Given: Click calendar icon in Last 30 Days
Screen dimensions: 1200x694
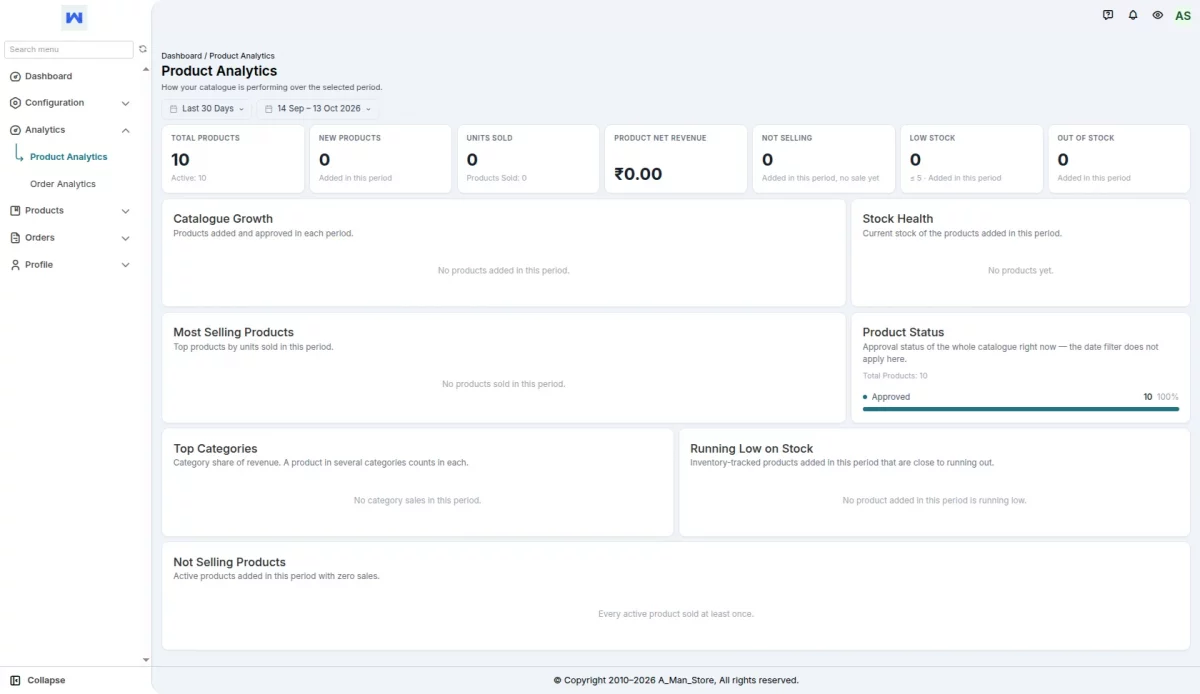Looking at the screenshot, I should coord(173,109).
